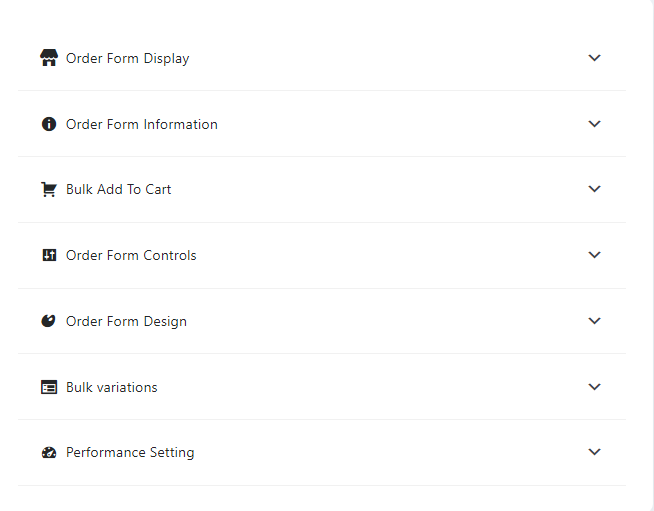Expand Performance Setting chevron
This screenshot has width=654, height=511.
(x=594, y=451)
